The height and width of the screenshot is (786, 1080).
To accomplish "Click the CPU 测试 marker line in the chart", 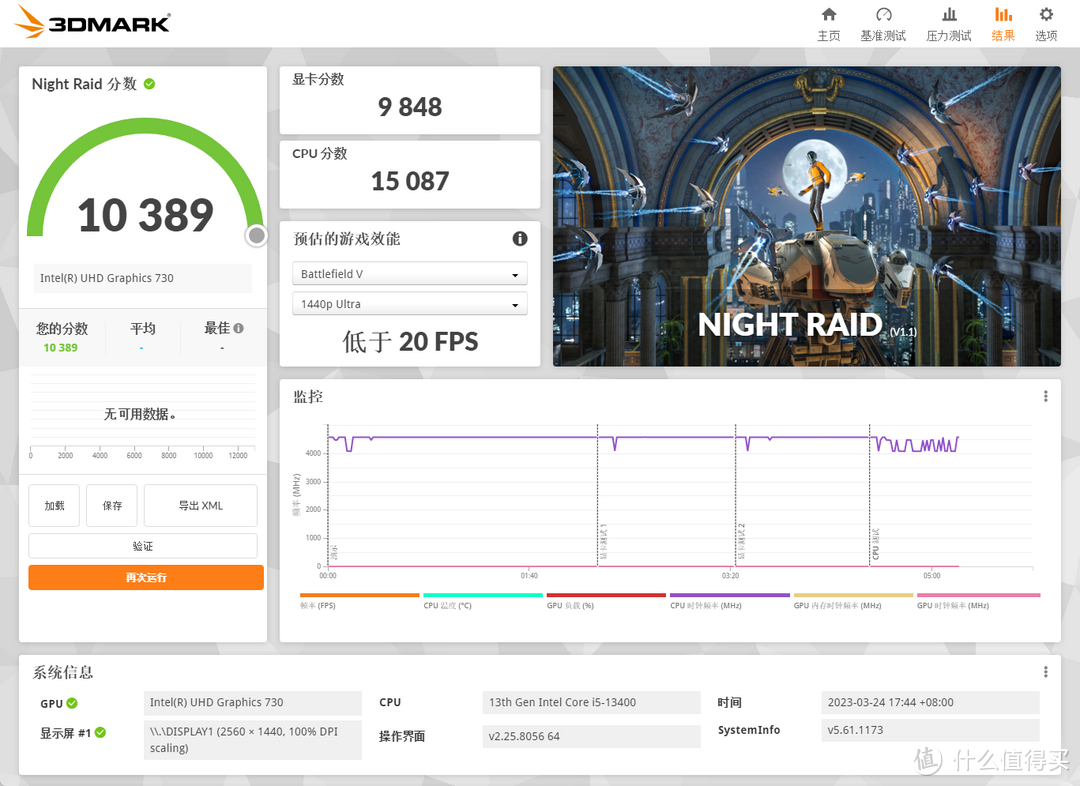I will click(870, 496).
